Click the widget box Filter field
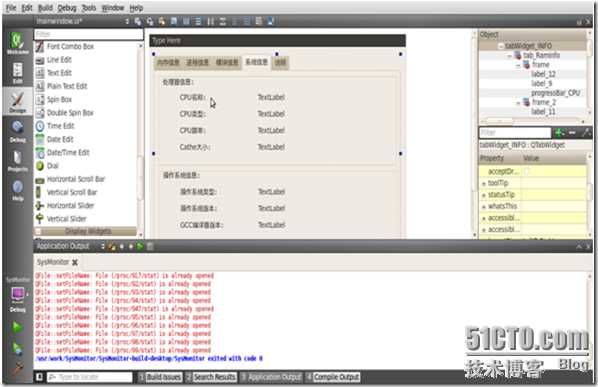598x387 pixels. (x=88, y=34)
